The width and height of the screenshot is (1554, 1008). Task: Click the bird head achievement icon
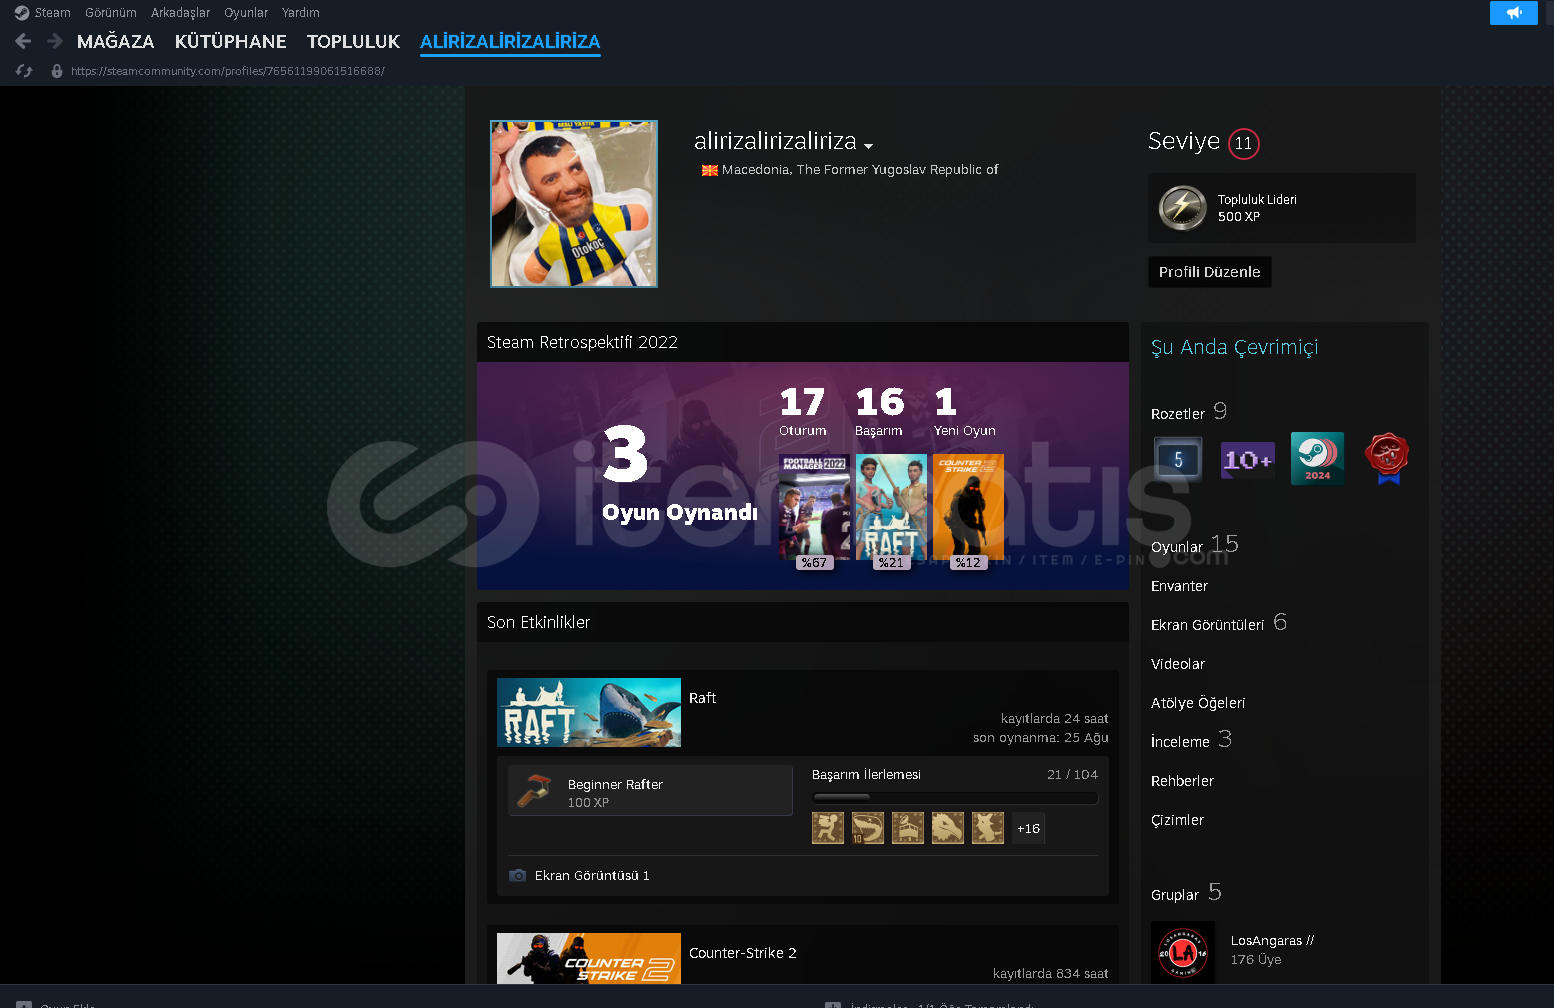point(948,828)
